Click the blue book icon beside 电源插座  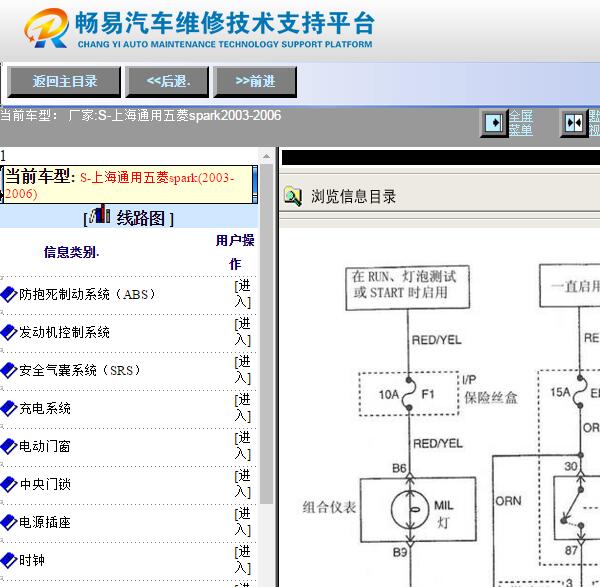(x=8, y=522)
